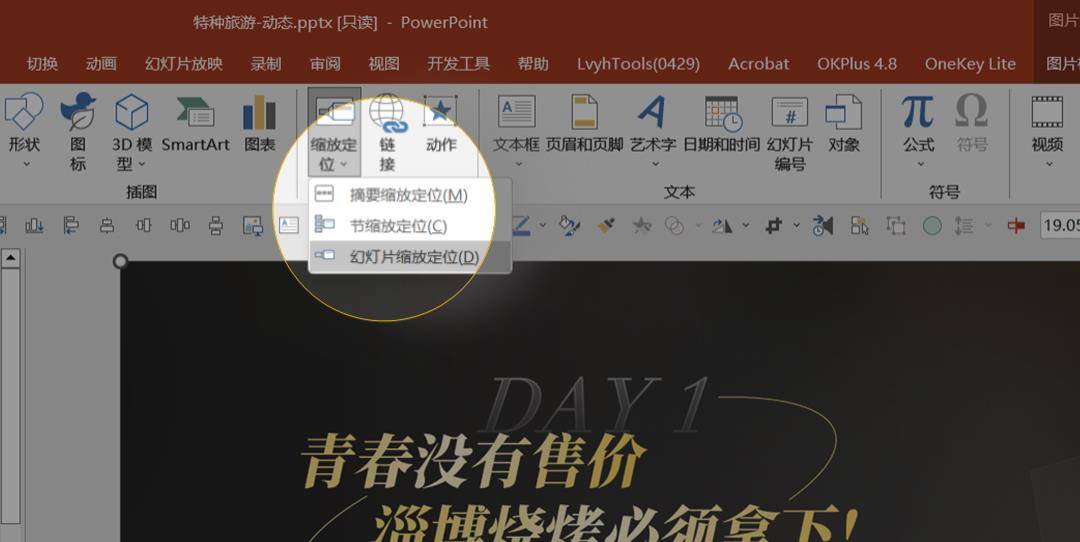Expand the 形状 shapes dropdown arrow
This screenshot has width=1080, height=542.
pos(26,164)
